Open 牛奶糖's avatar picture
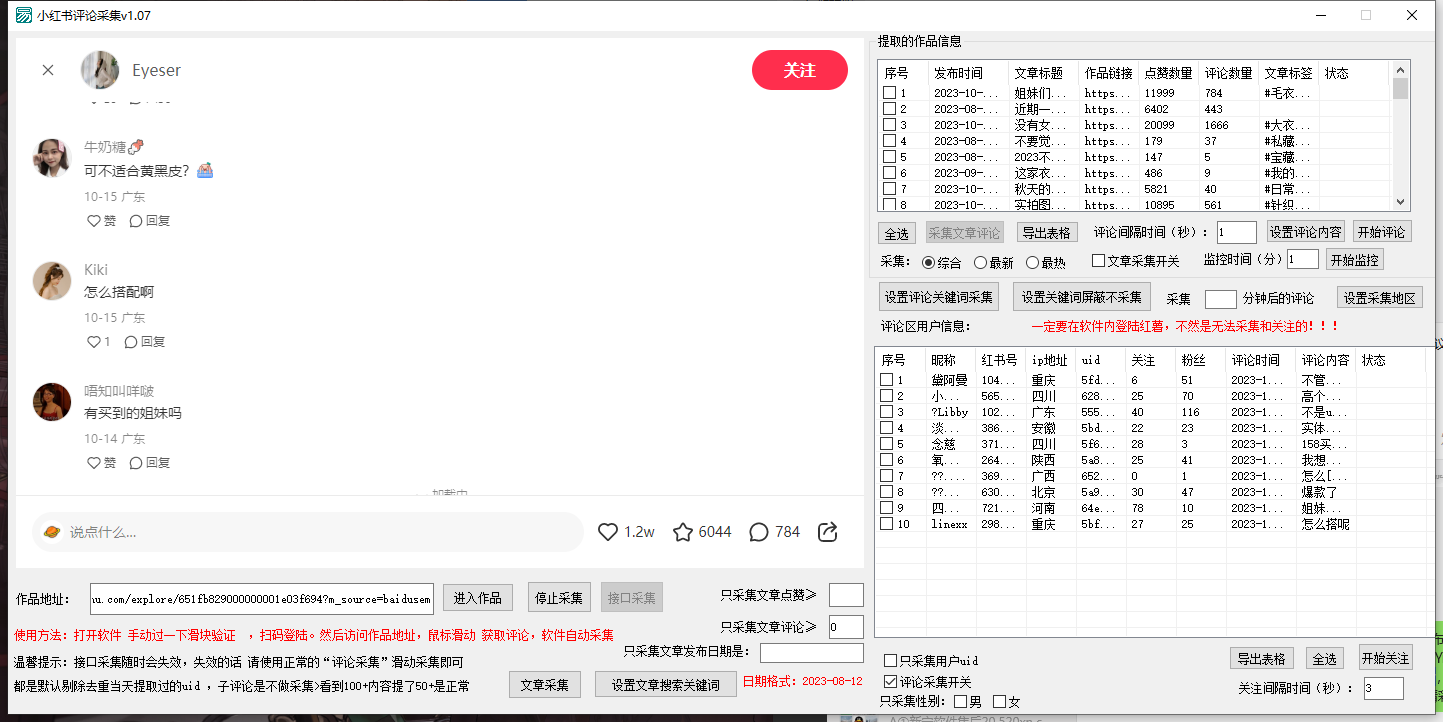Viewport: 1443px width, 722px height. pyautogui.click(x=52, y=158)
